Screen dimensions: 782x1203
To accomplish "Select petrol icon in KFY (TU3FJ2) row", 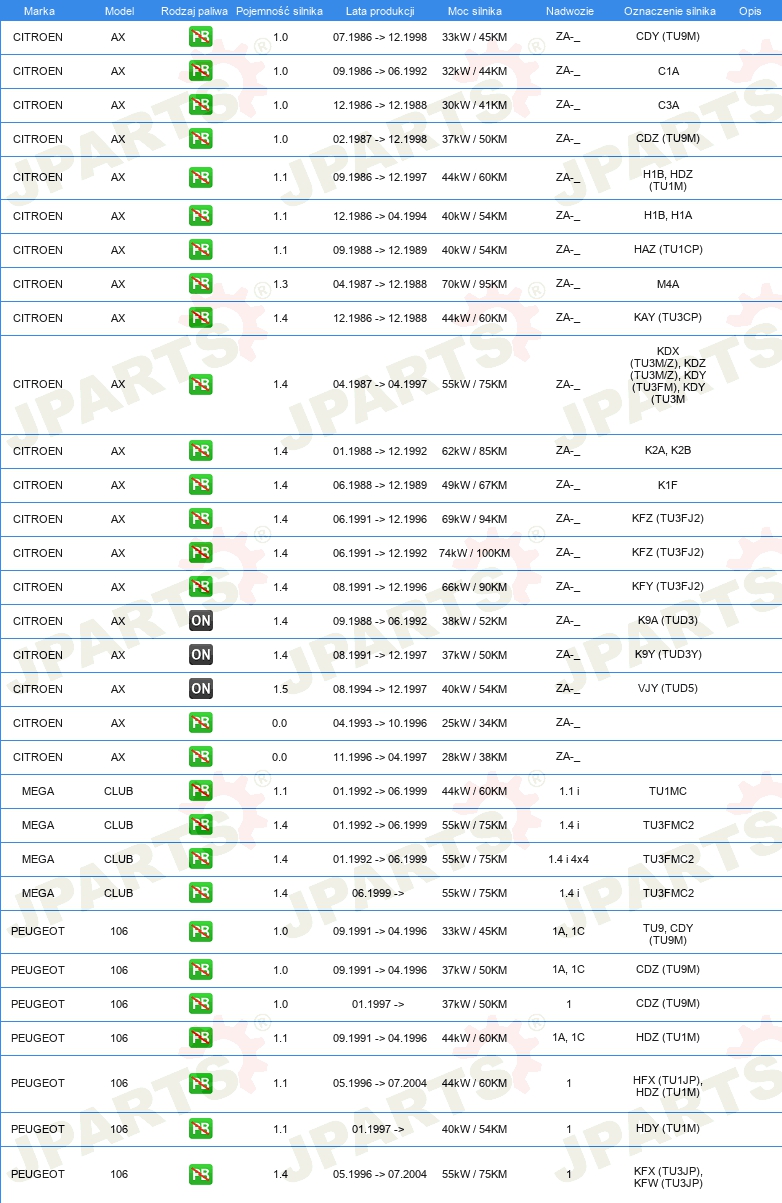I will pos(201,587).
